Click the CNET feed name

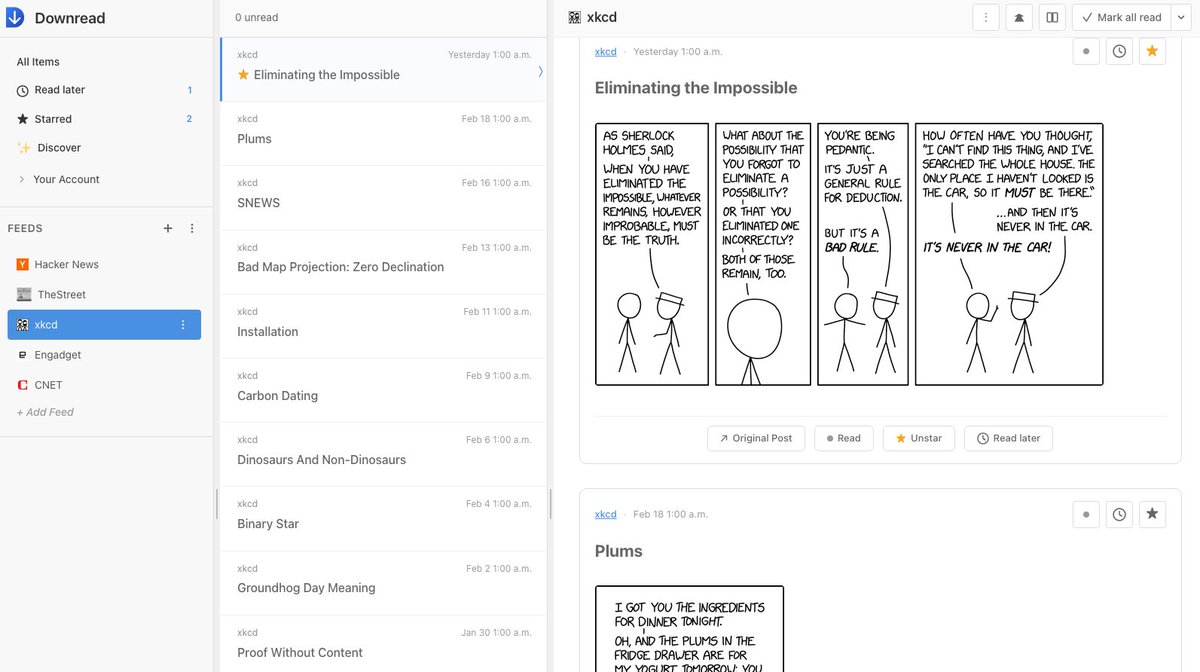48,385
